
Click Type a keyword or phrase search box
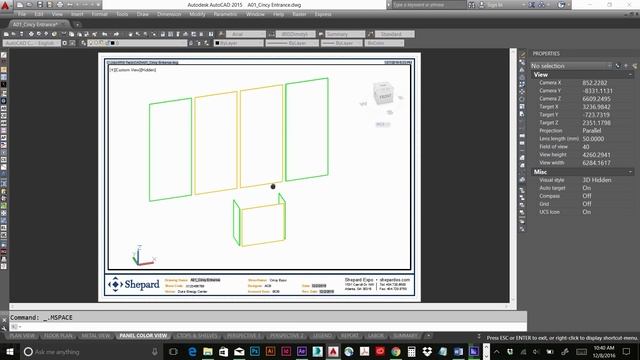(429, 5)
